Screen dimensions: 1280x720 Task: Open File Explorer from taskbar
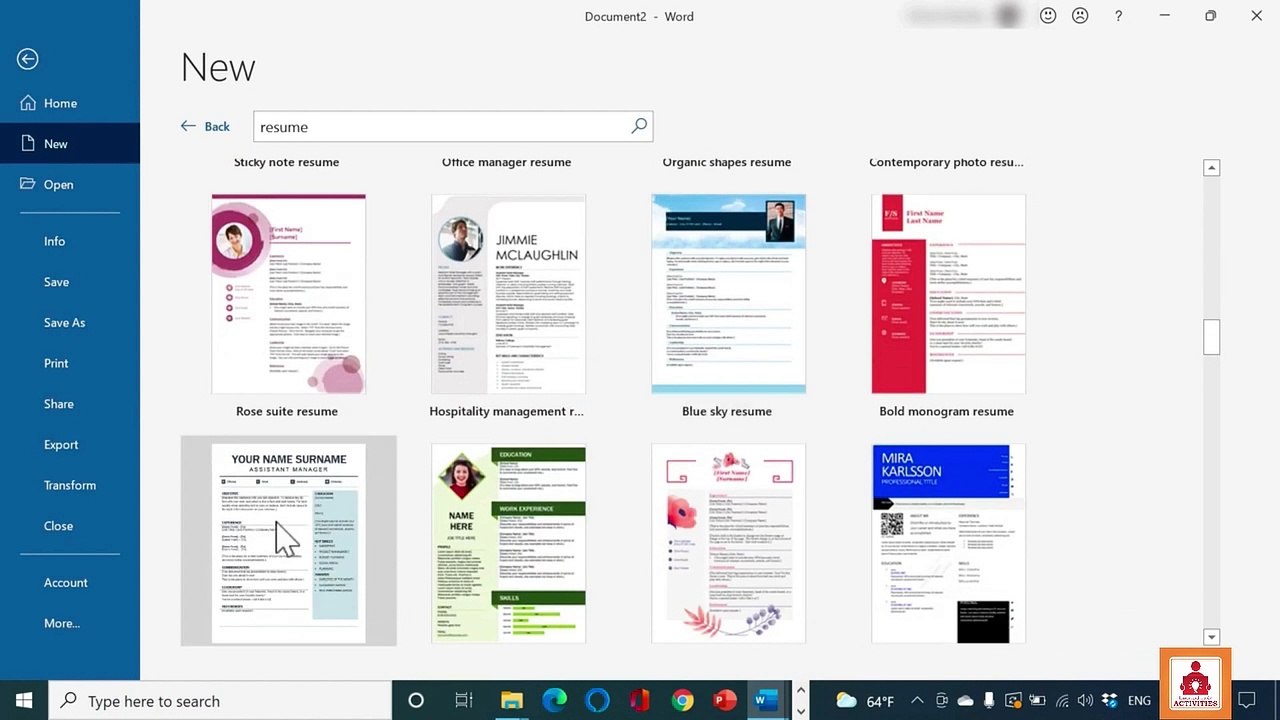512,700
